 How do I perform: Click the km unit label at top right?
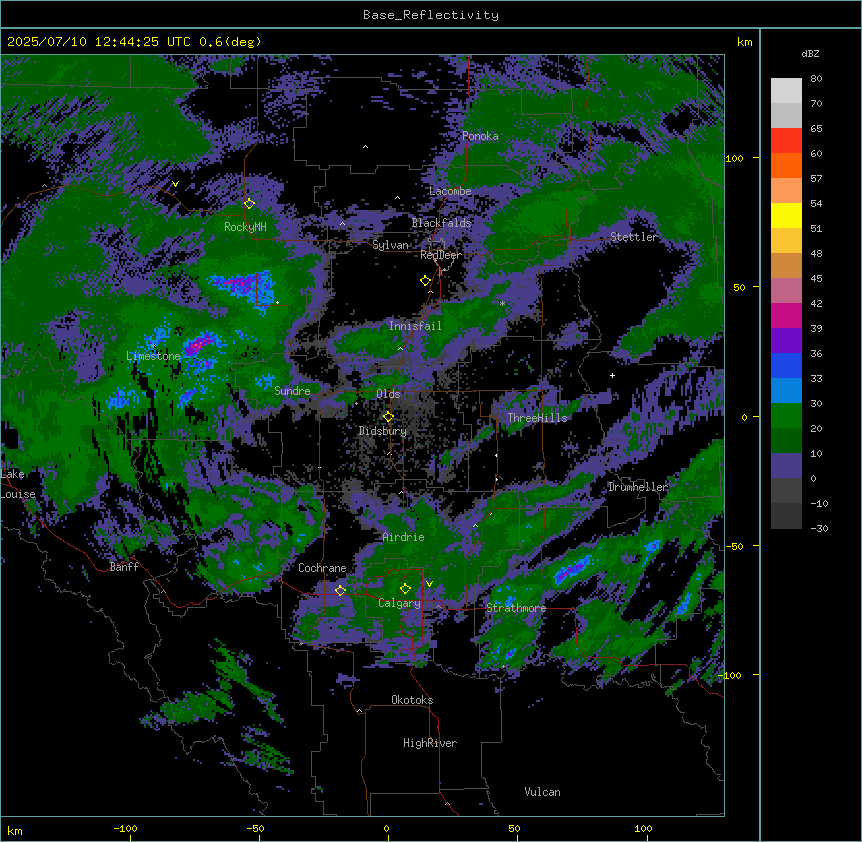[x=744, y=42]
